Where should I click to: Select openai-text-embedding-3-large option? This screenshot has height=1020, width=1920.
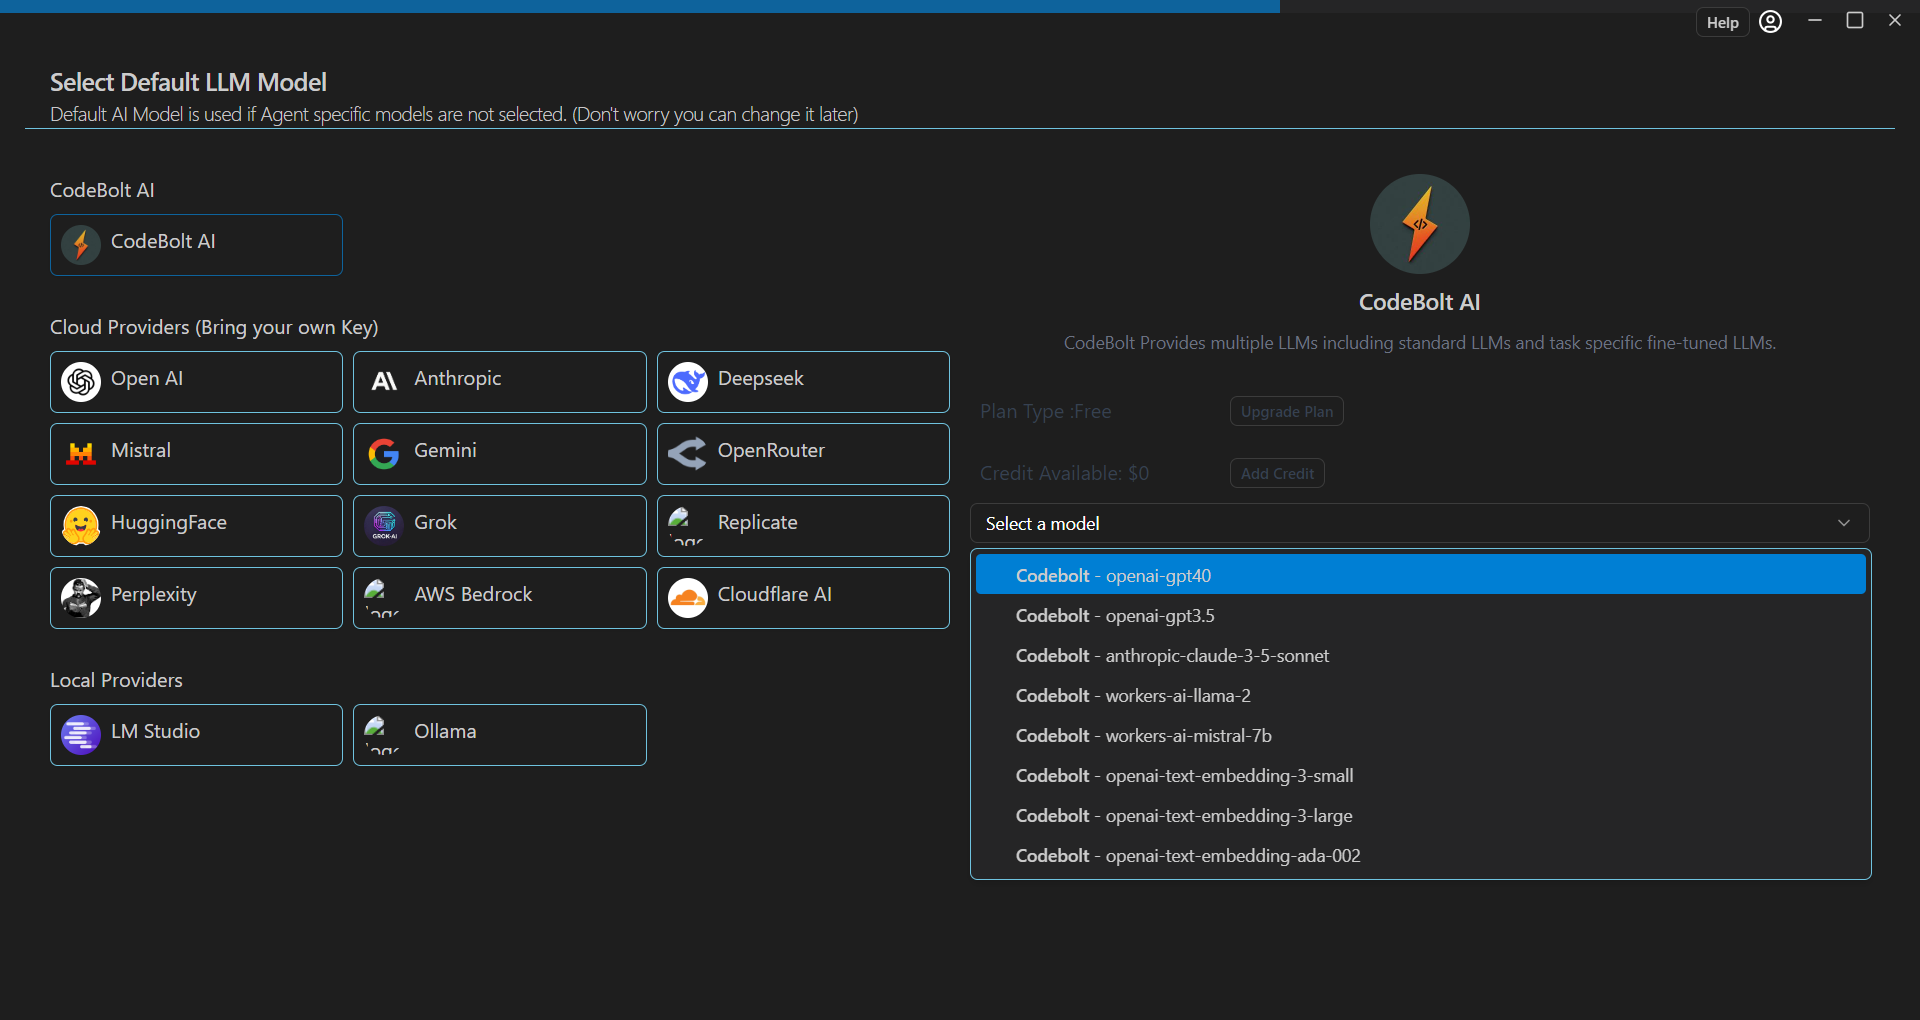pos(1420,815)
